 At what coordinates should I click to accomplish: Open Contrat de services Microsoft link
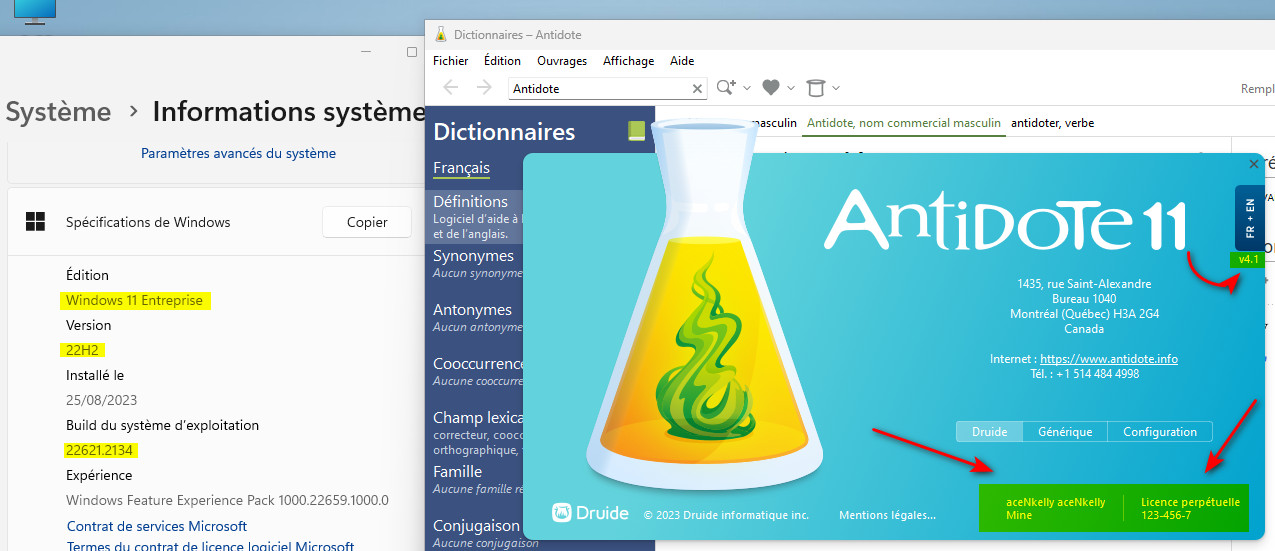tap(157, 526)
